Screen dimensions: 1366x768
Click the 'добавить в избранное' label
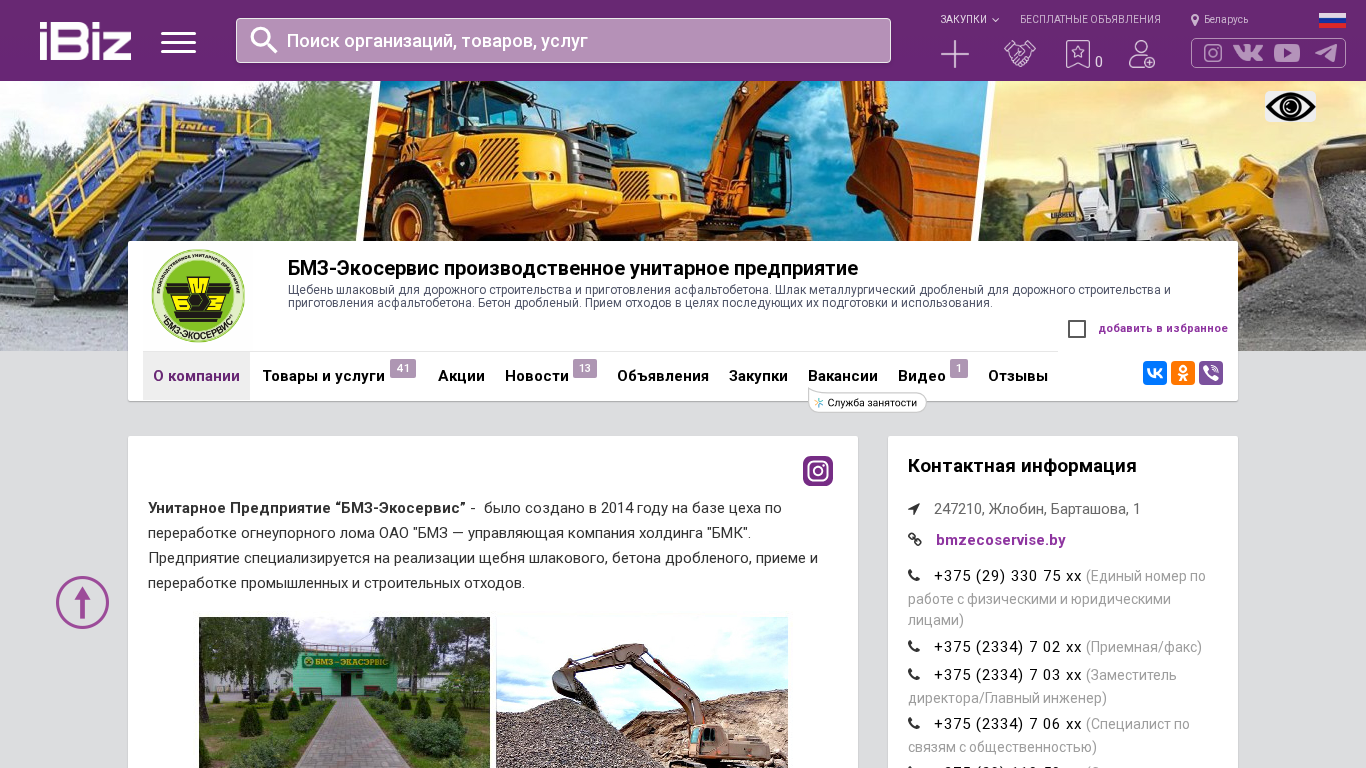coord(1163,329)
